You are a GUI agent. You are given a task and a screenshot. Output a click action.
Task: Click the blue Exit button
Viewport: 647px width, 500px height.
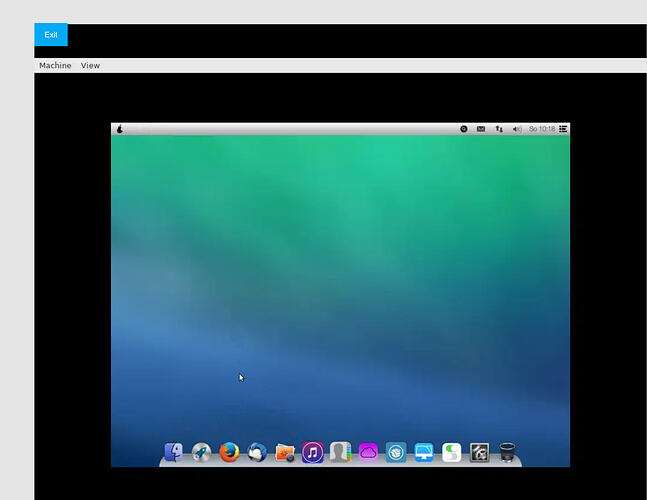(x=51, y=35)
